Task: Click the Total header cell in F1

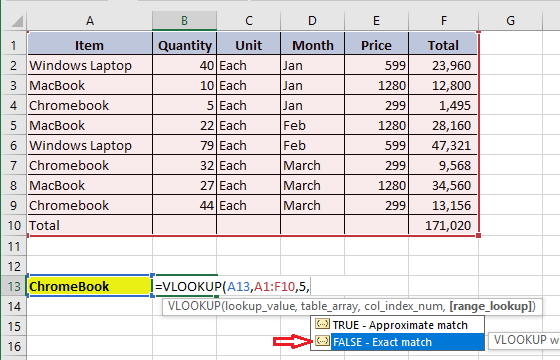Action: click(x=443, y=45)
